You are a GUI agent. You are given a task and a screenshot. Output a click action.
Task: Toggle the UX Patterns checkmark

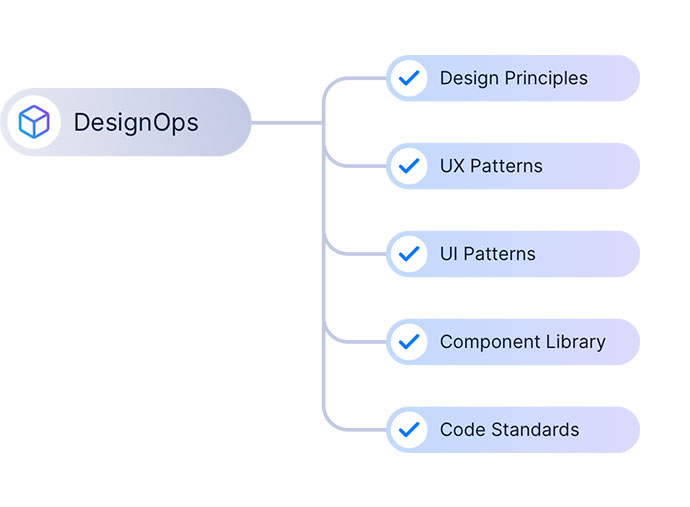tap(409, 166)
